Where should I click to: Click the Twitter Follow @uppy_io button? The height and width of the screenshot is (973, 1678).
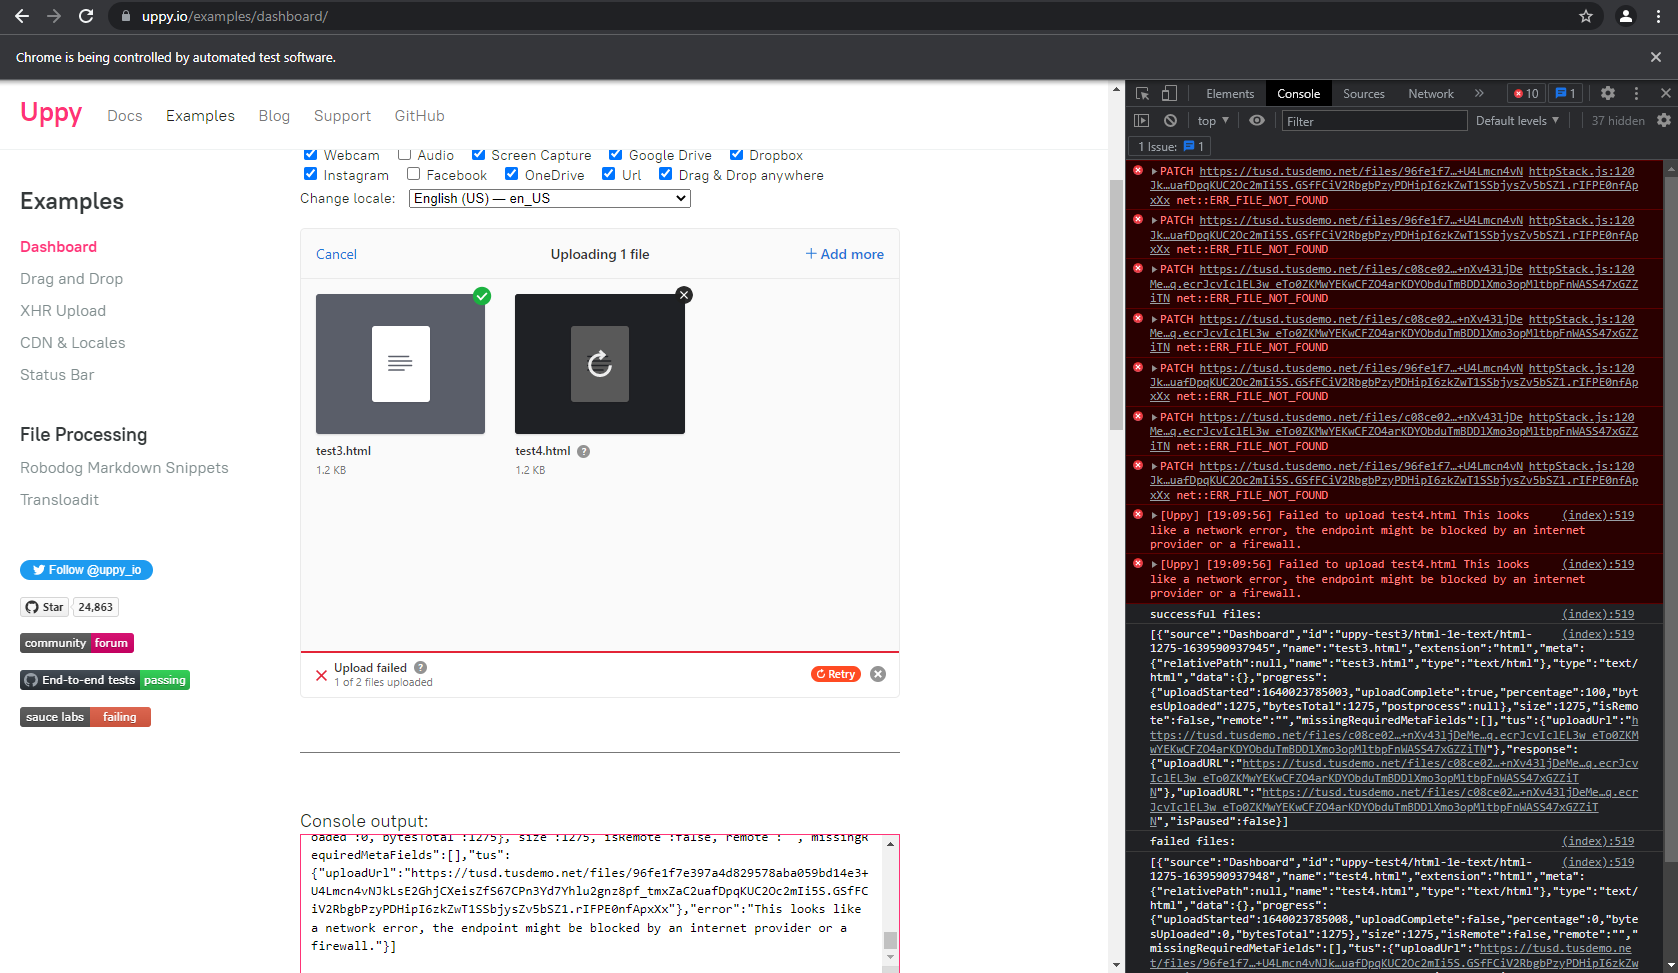(x=86, y=569)
